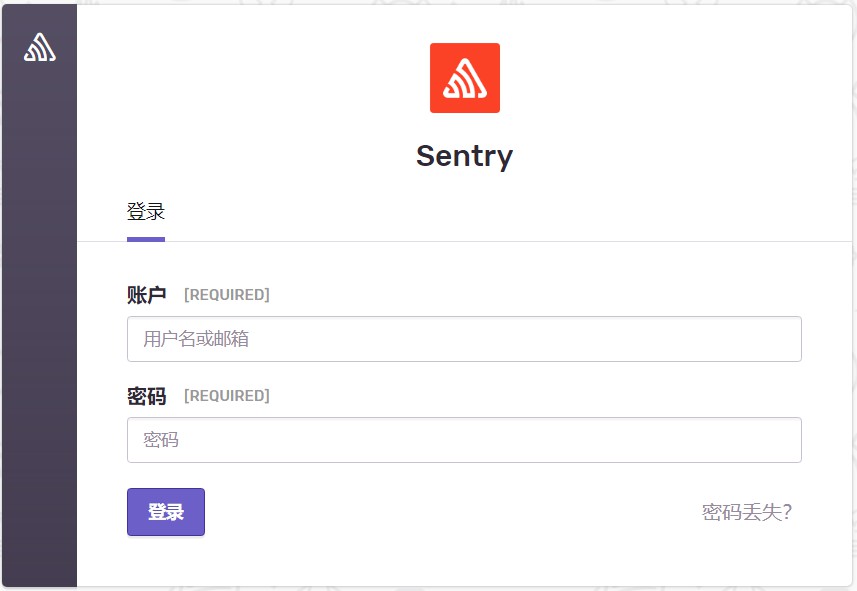Viewport: 857px width, 591px height.
Task: Click inside the 用户名或邮箱 input field
Action: 464,338
